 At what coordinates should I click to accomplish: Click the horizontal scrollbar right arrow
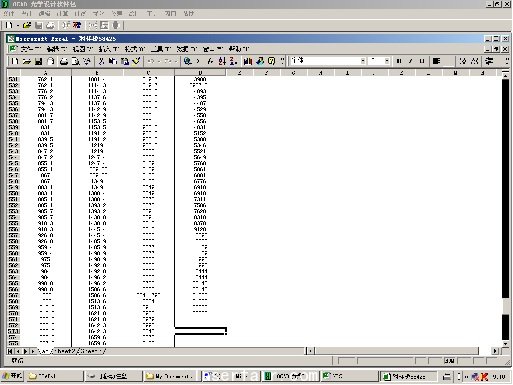pyautogui.click(x=496, y=351)
